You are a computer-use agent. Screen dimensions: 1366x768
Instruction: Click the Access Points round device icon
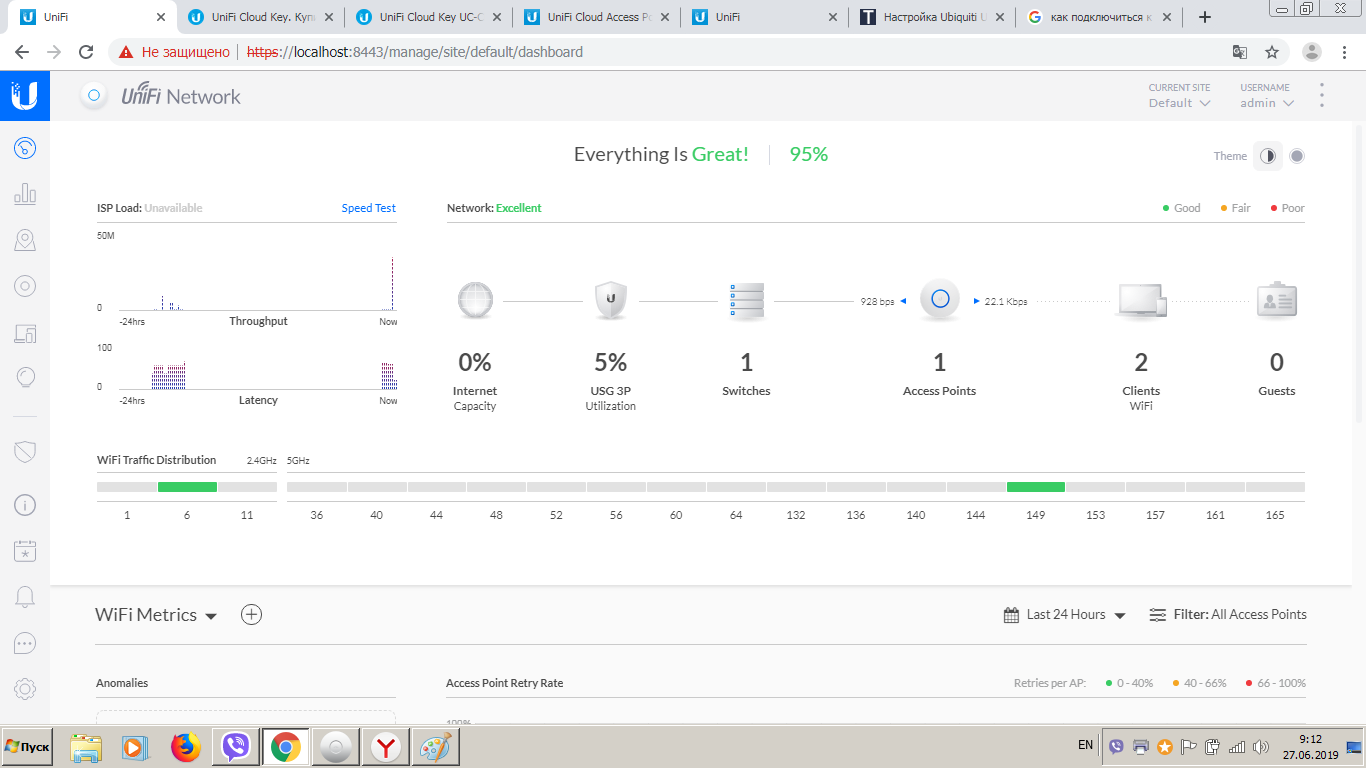coord(939,299)
